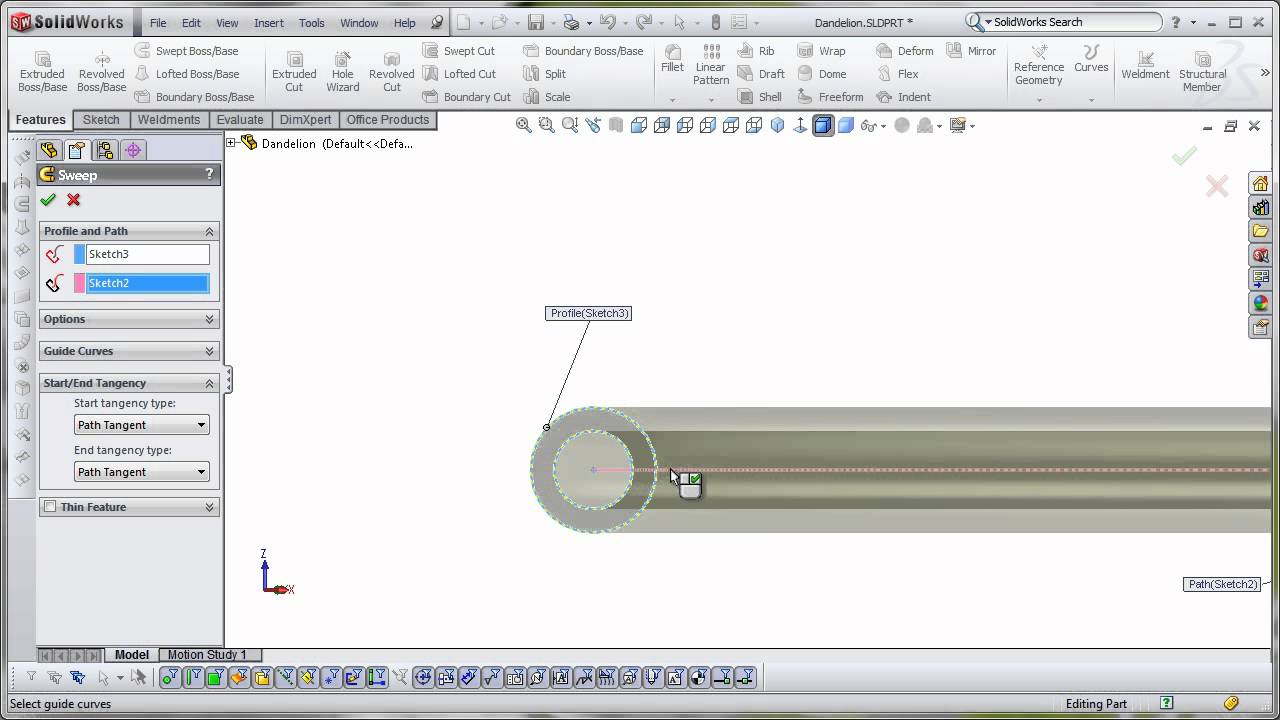Screen dimensions: 1280x720
Task: Switch to the Weldments tab
Action: 169,120
